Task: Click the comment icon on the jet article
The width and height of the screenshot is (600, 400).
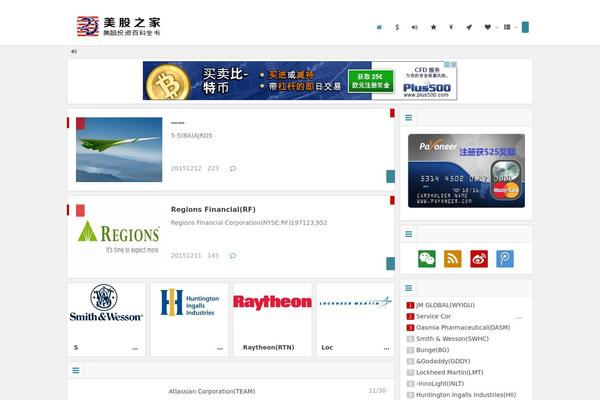Action: tap(233, 168)
